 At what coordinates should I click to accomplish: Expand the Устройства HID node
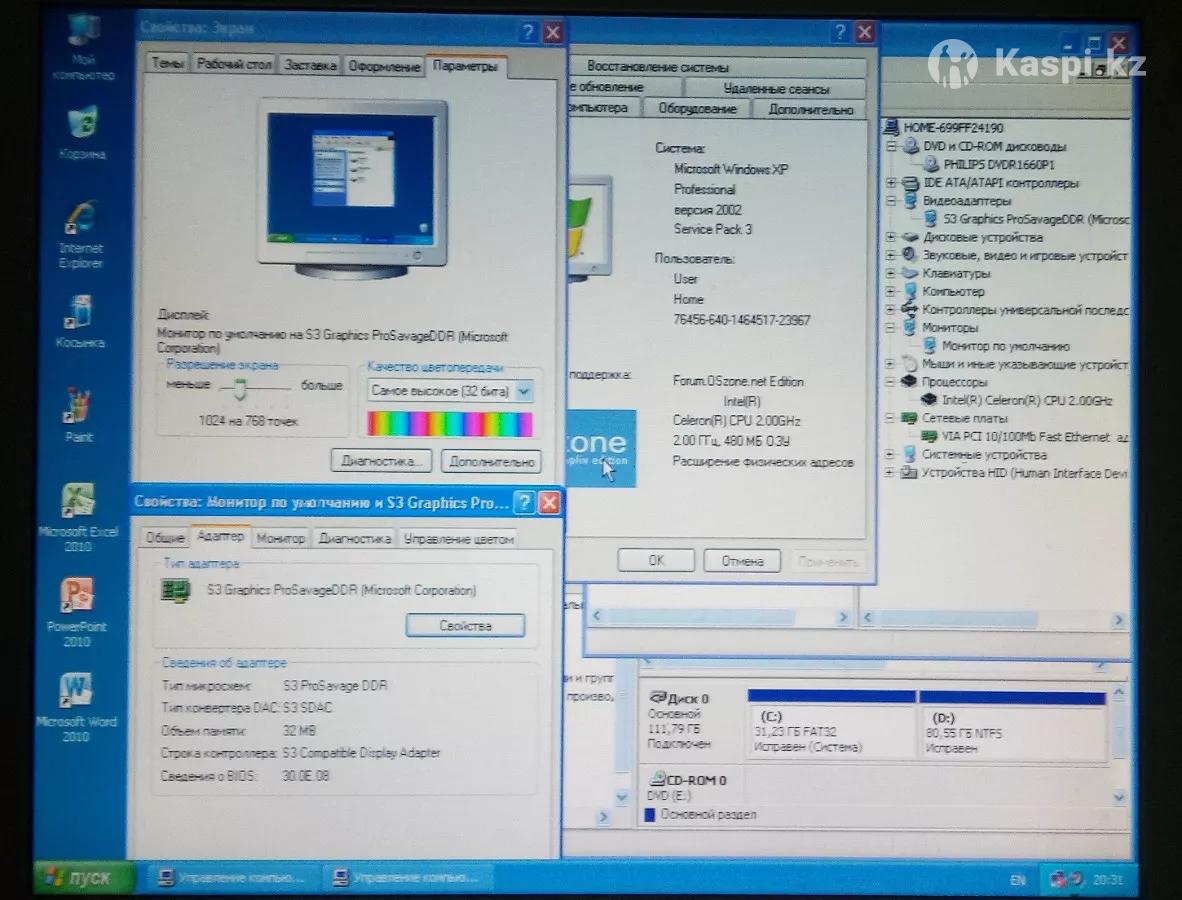click(x=890, y=473)
